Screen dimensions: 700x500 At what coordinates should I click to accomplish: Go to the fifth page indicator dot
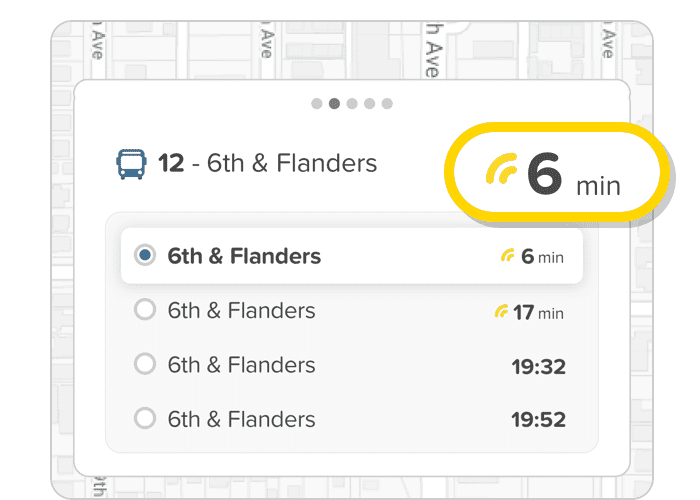point(387,104)
